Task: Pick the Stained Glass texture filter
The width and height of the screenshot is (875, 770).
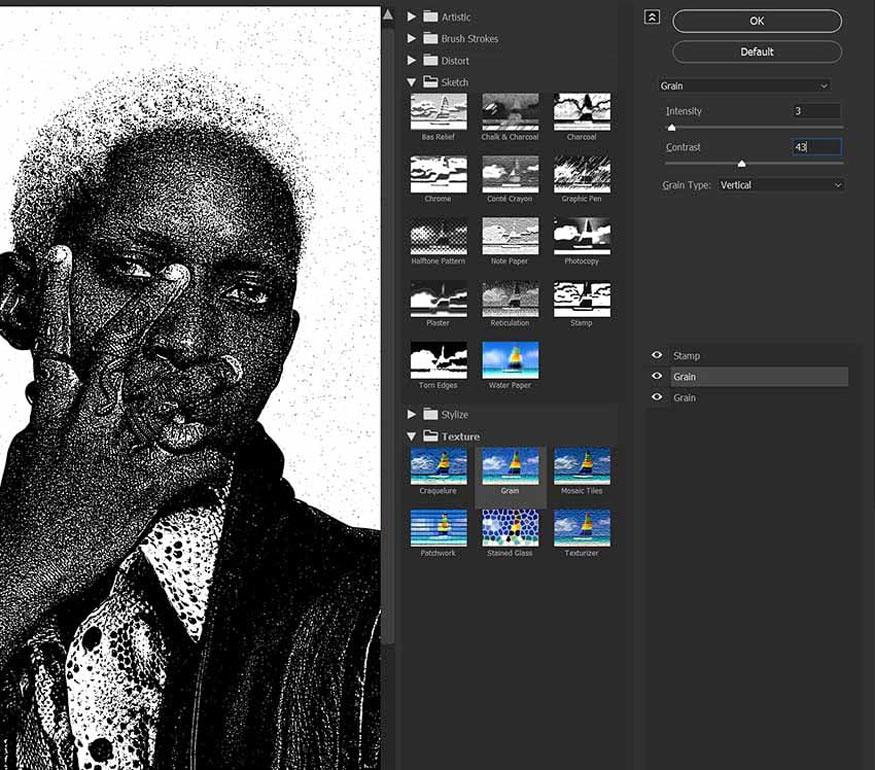Action: [510, 528]
